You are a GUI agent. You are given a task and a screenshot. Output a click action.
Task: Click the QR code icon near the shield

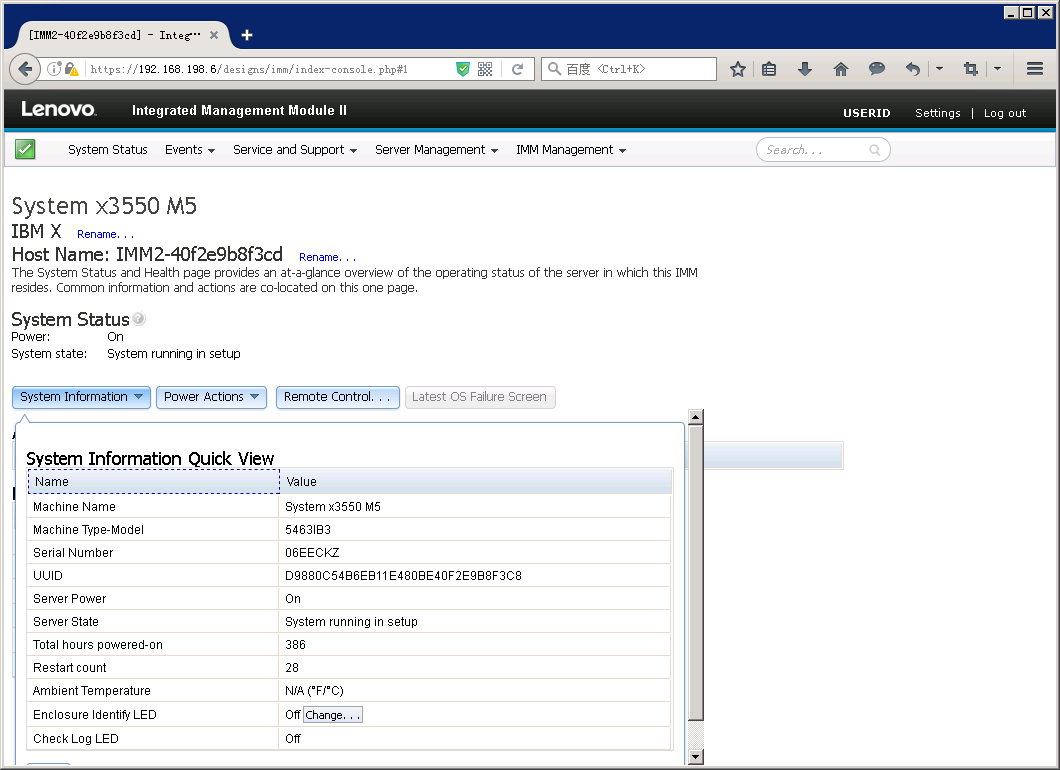pyautogui.click(x=485, y=69)
